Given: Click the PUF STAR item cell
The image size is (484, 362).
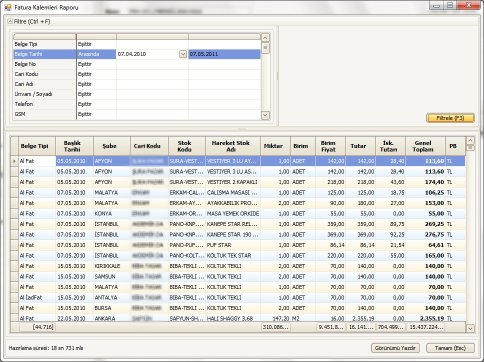Looking at the screenshot, I should pos(233,245).
